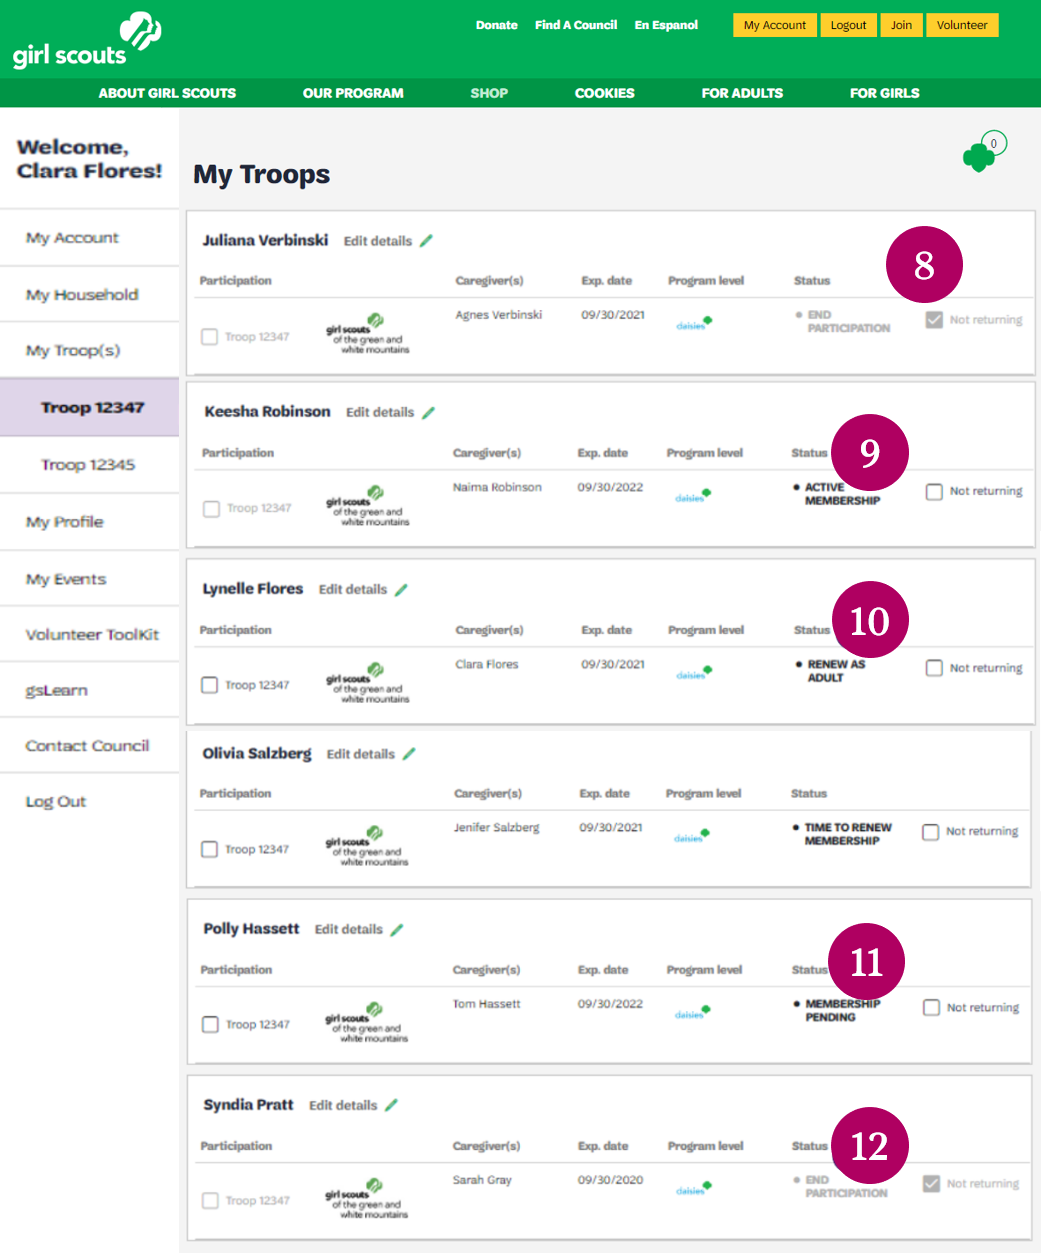Image resolution: width=1041 pixels, height=1253 pixels.
Task: Check Not returning for Lynelle Flores
Action: pos(934,668)
